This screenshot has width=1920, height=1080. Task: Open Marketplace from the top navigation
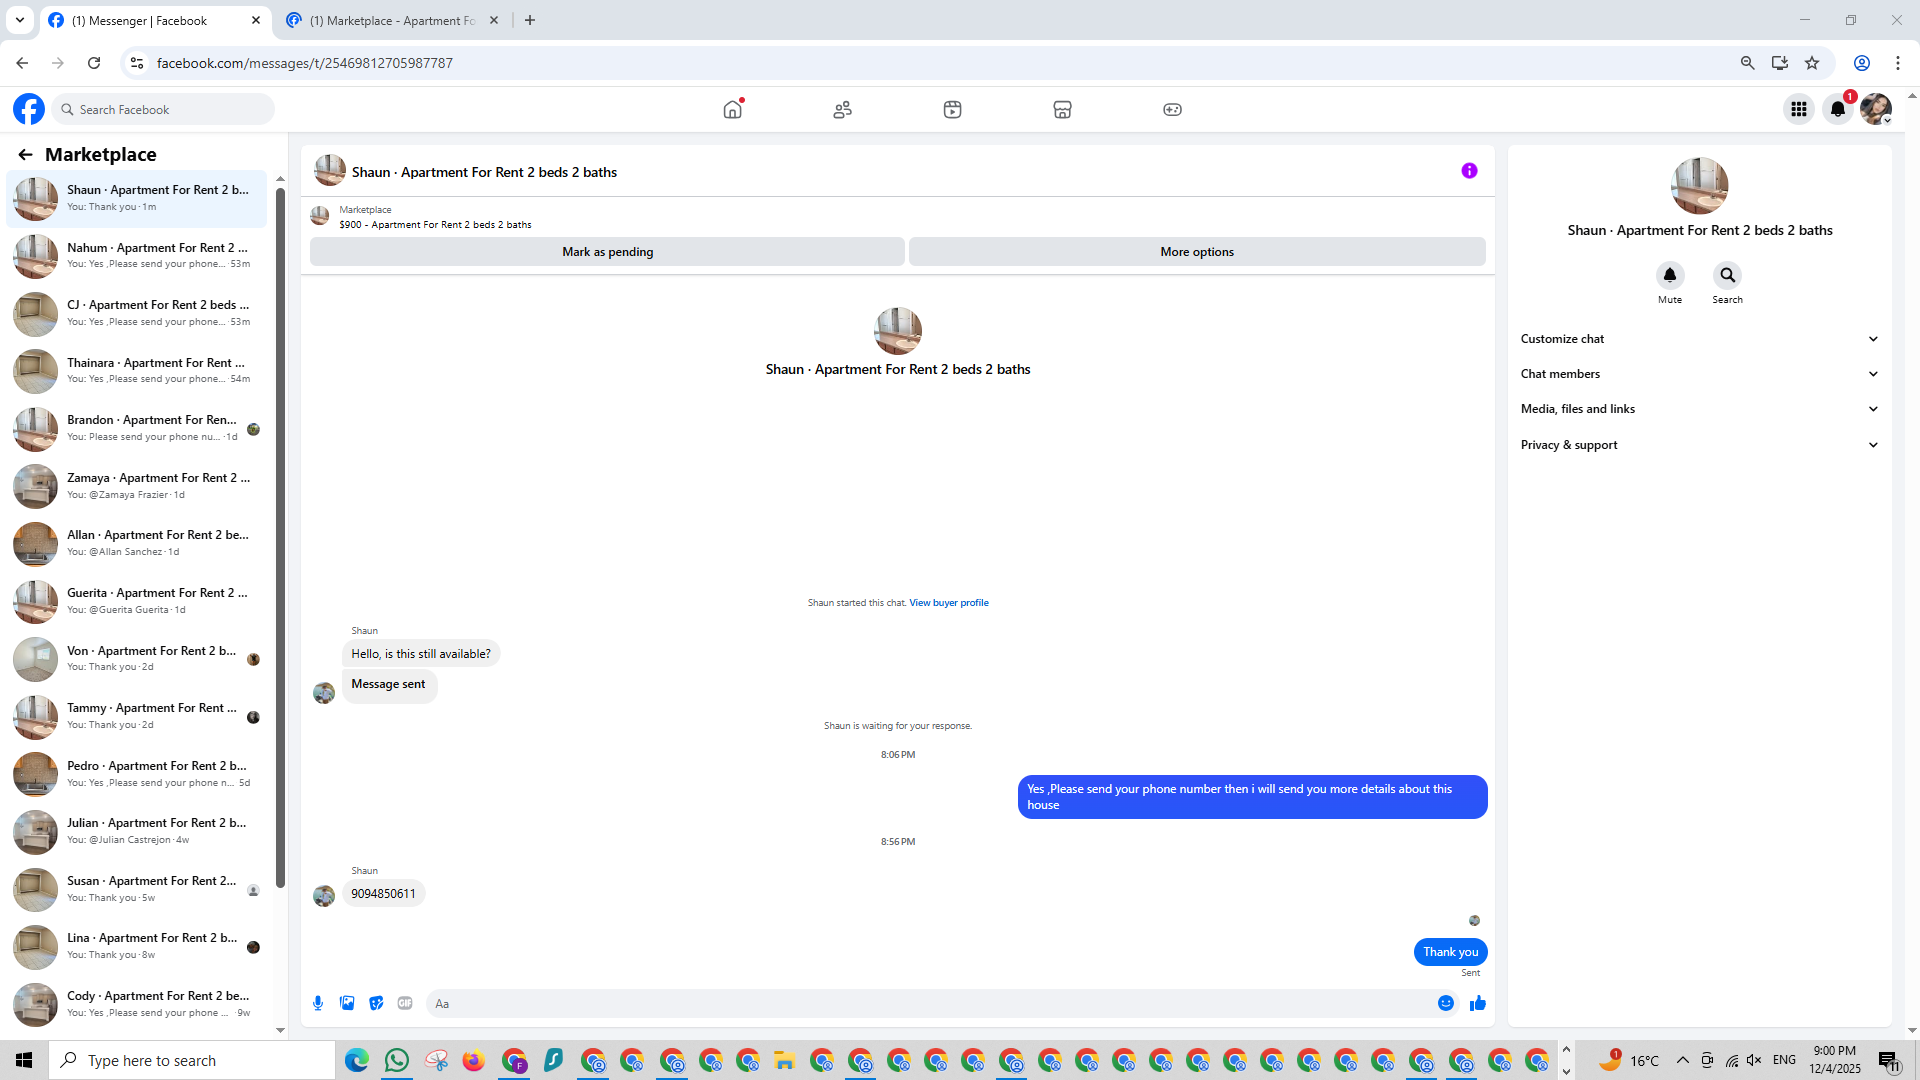1062,110
